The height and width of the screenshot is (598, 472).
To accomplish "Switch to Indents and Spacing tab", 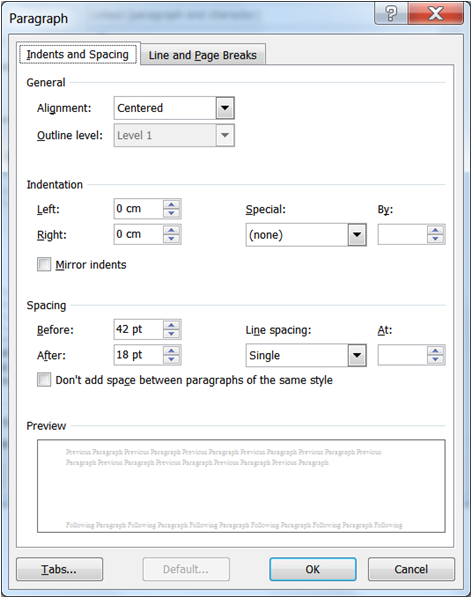I will (78, 55).
